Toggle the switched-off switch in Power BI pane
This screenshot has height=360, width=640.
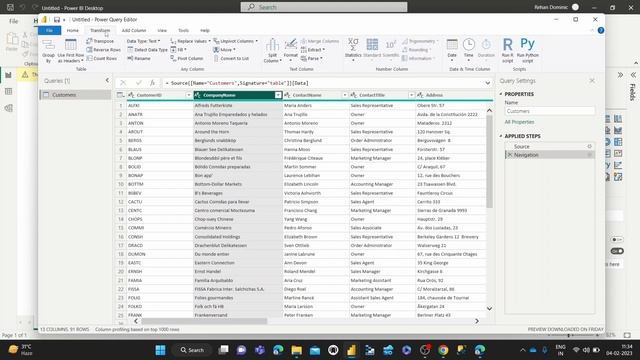[617, 240]
